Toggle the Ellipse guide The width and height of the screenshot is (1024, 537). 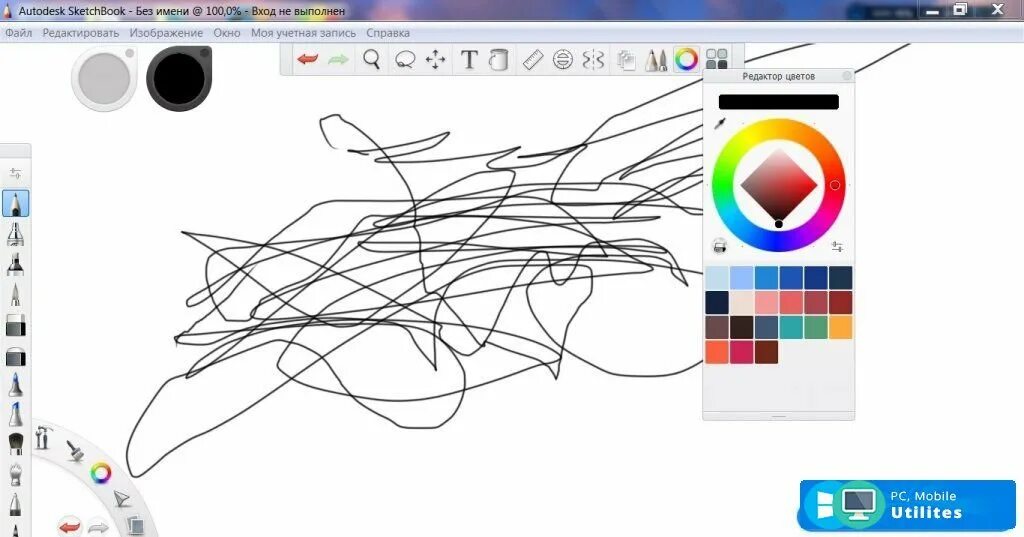point(562,60)
